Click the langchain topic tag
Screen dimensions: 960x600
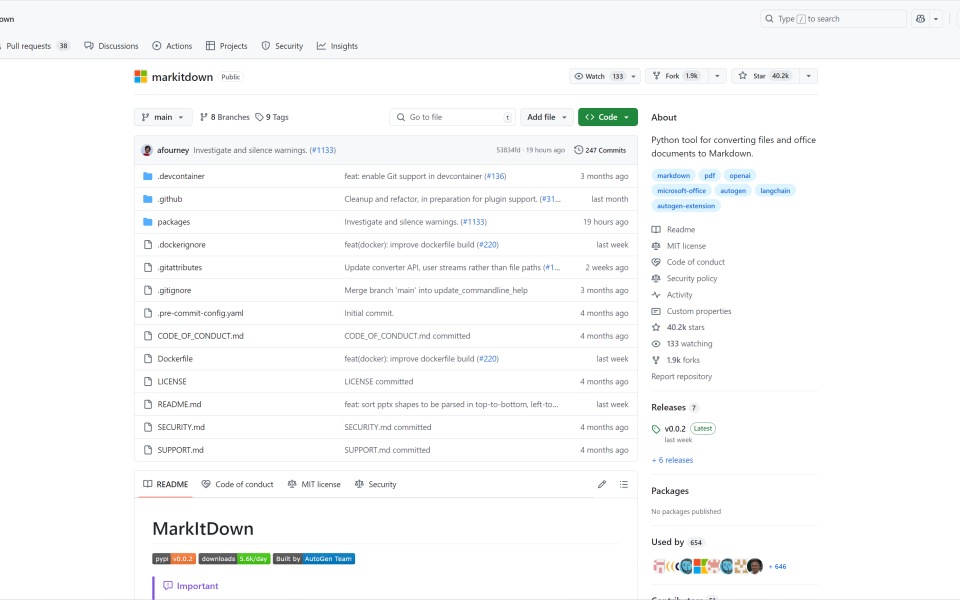click(x=775, y=191)
